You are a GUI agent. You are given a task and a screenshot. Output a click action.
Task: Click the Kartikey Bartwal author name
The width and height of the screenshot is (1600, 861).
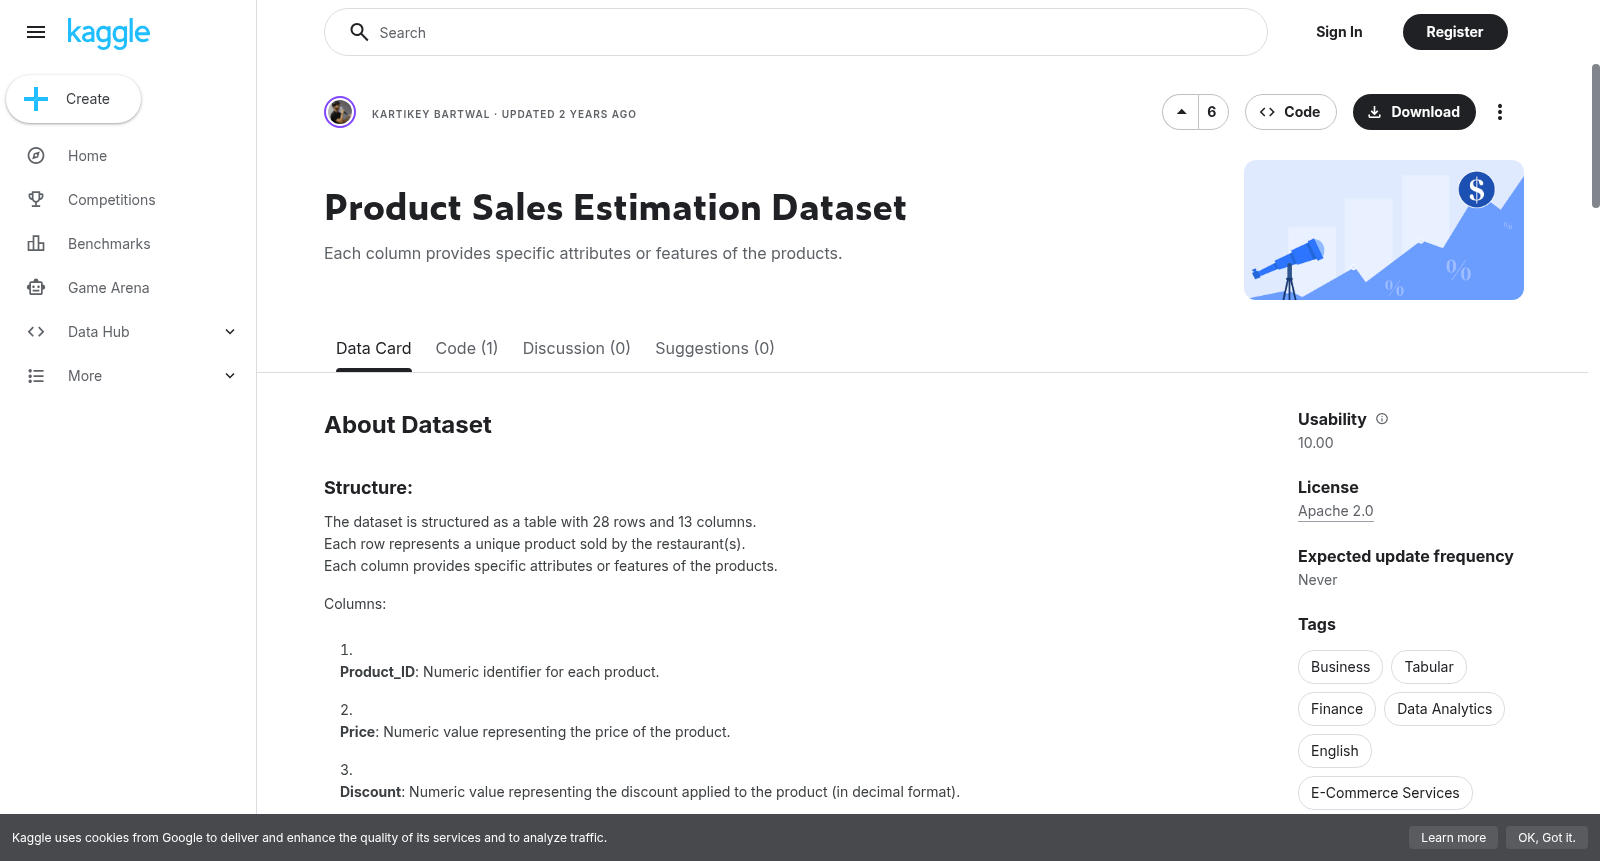[x=431, y=114]
